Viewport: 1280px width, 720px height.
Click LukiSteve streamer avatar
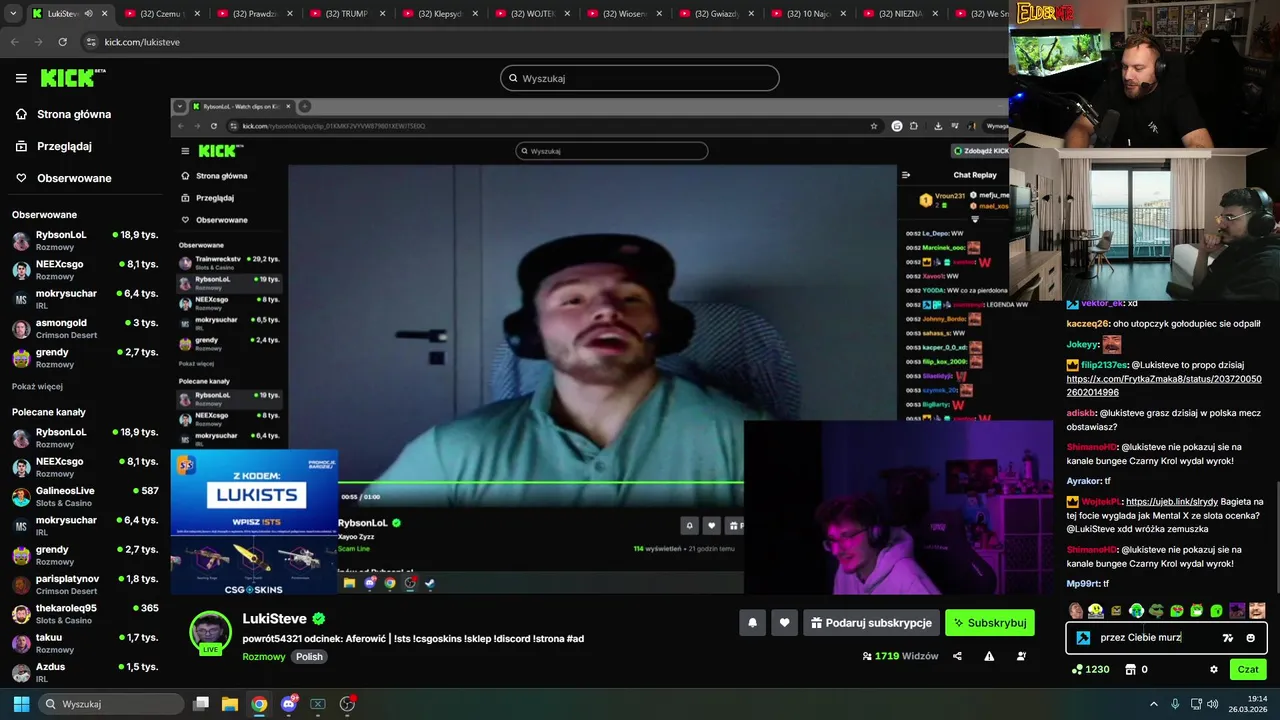[211, 632]
